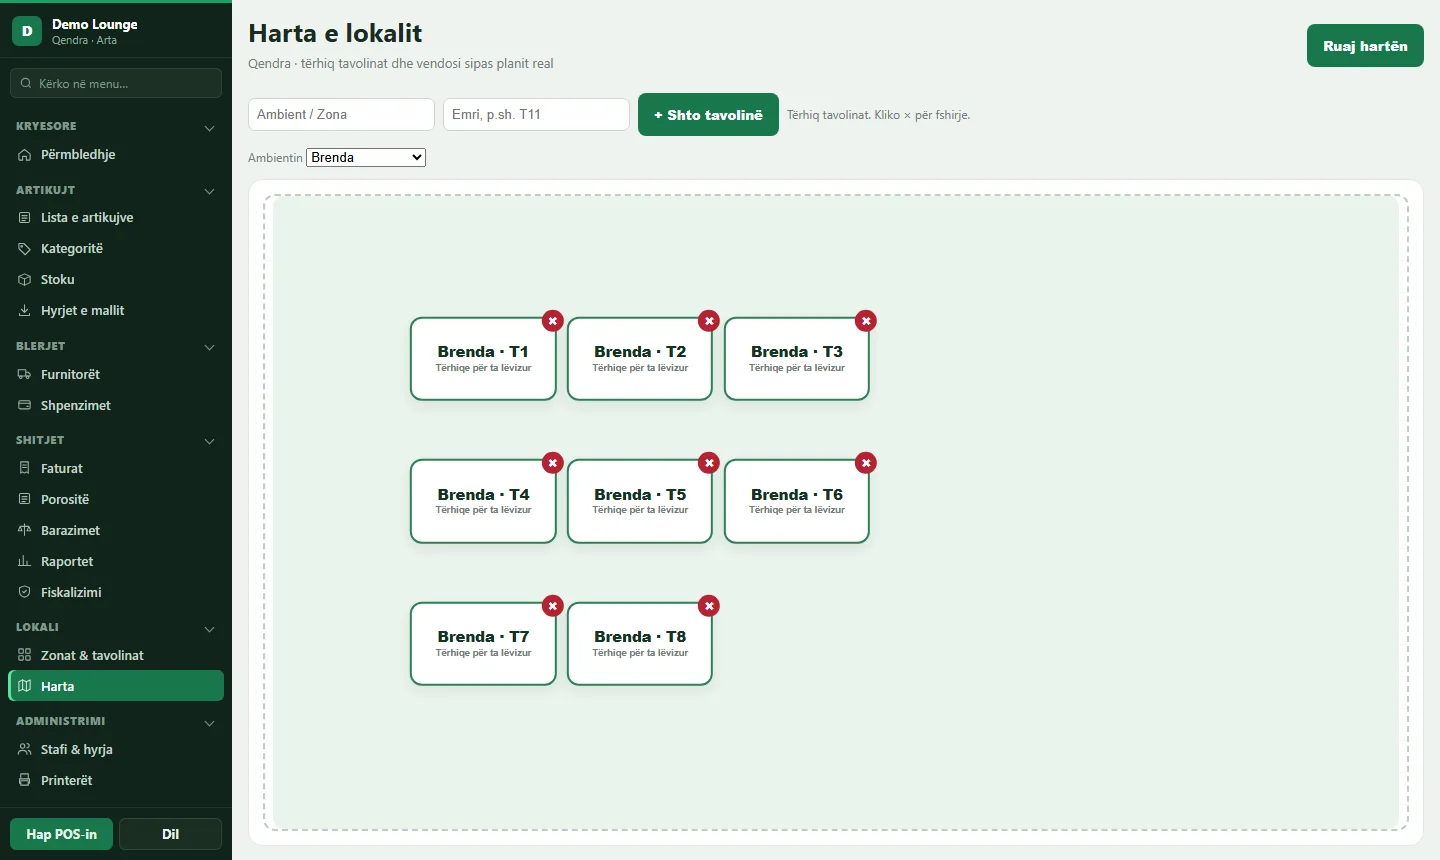Collapse the LOKALI section chevron

pos(209,629)
